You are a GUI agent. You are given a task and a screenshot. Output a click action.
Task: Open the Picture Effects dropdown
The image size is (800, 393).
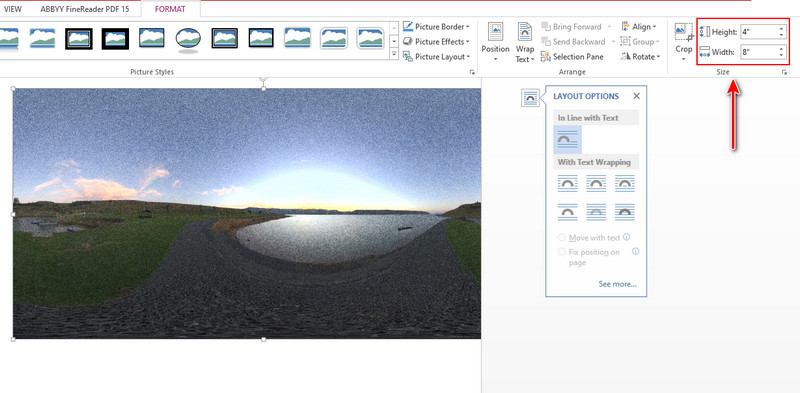[437, 42]
